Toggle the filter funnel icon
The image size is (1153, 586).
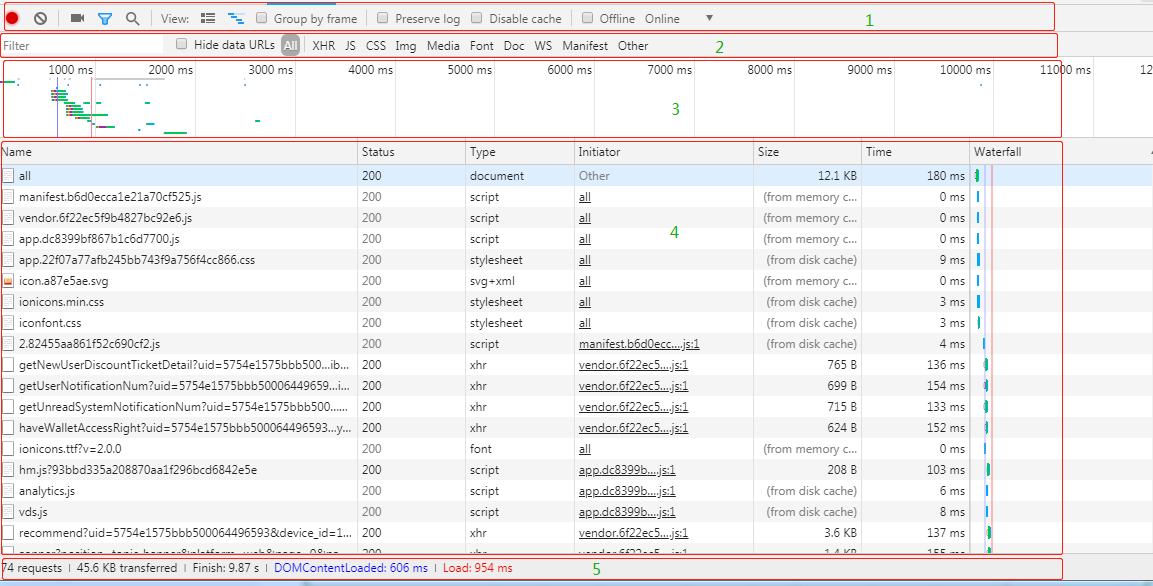[x=104, y=18]
